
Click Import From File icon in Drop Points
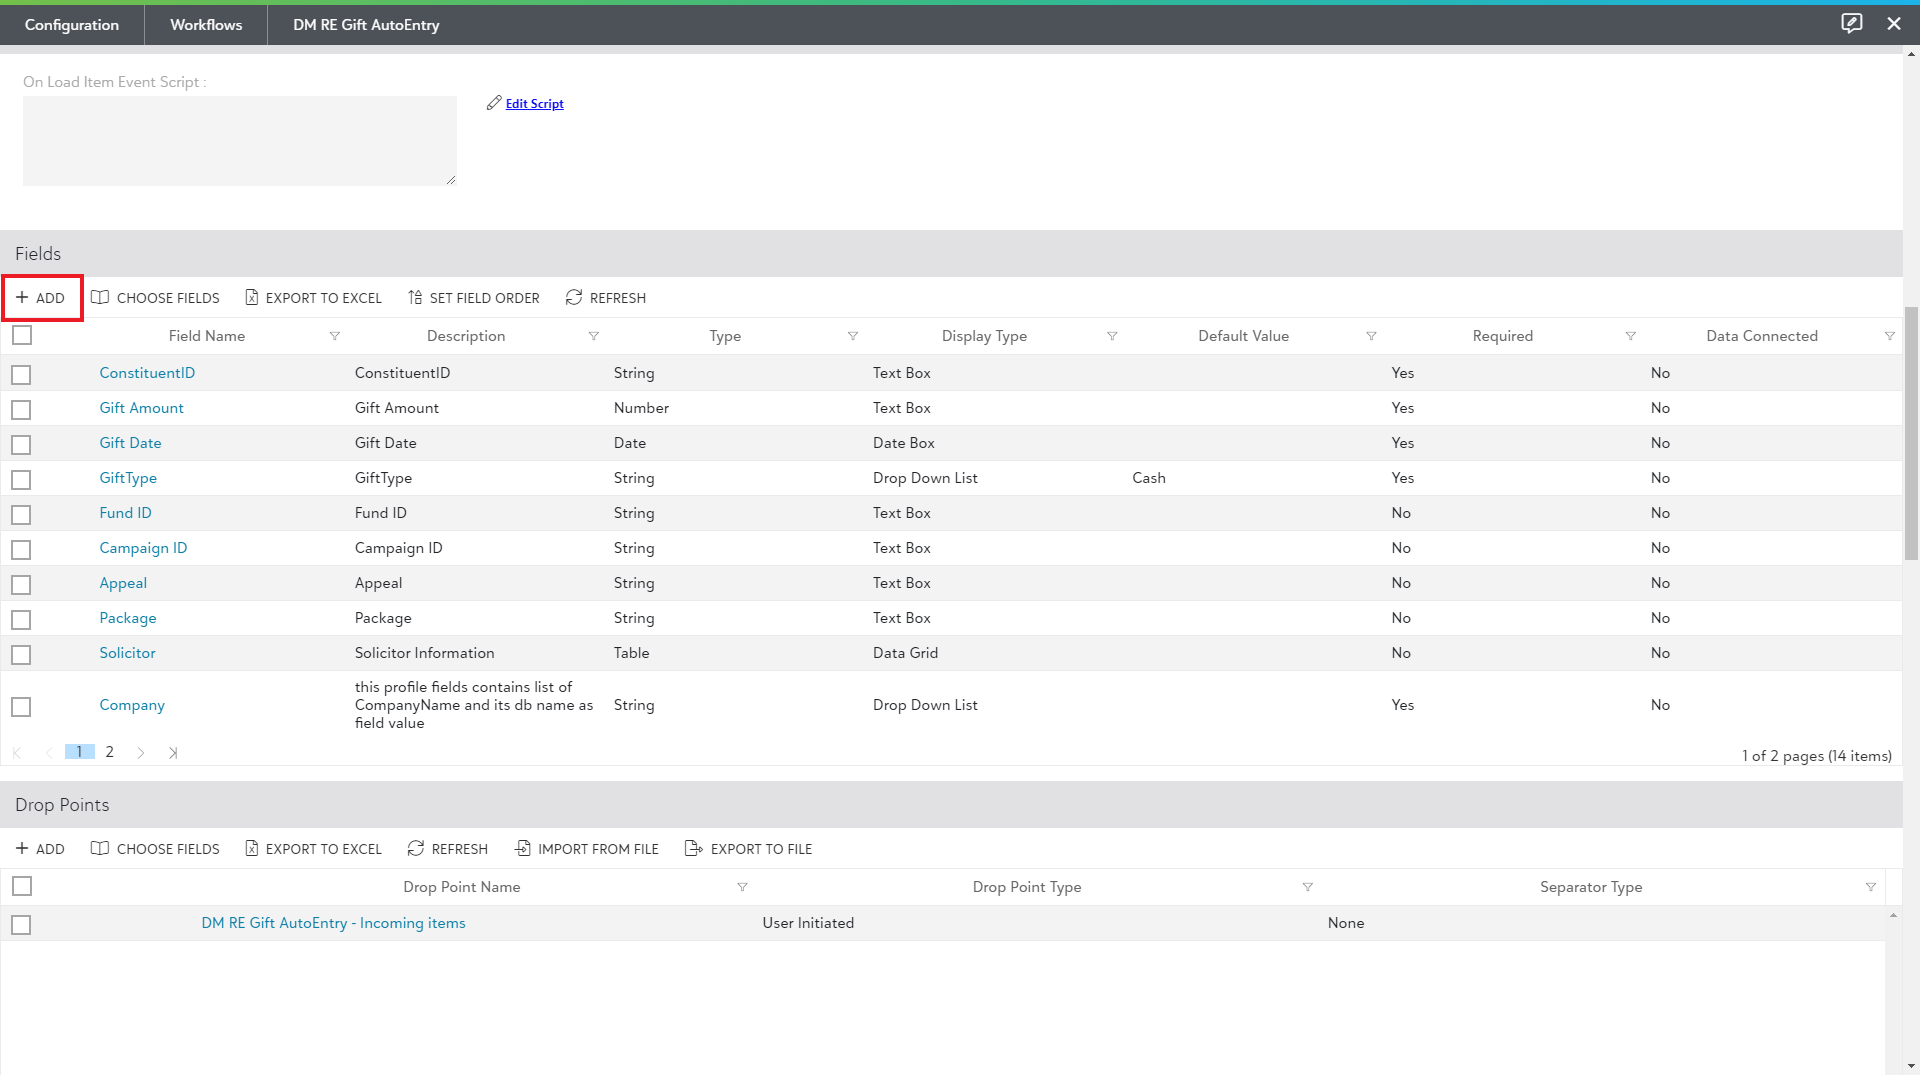[x=522, y=849]
